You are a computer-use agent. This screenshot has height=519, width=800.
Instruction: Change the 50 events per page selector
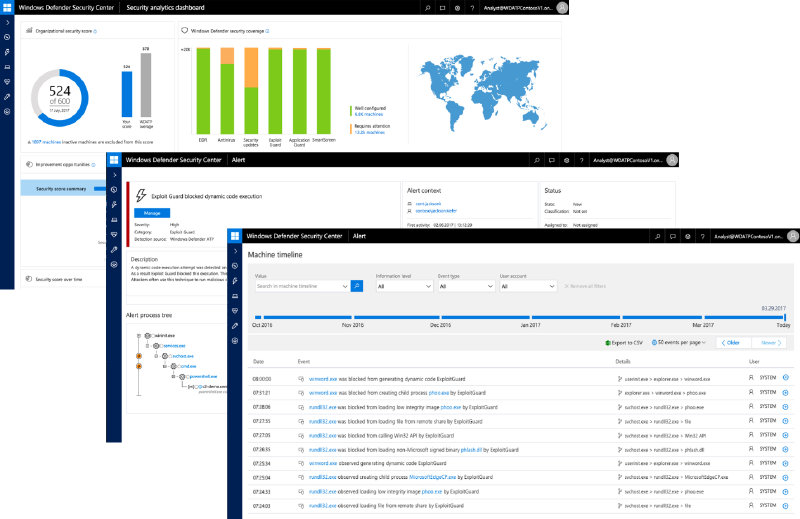(678, 342)
